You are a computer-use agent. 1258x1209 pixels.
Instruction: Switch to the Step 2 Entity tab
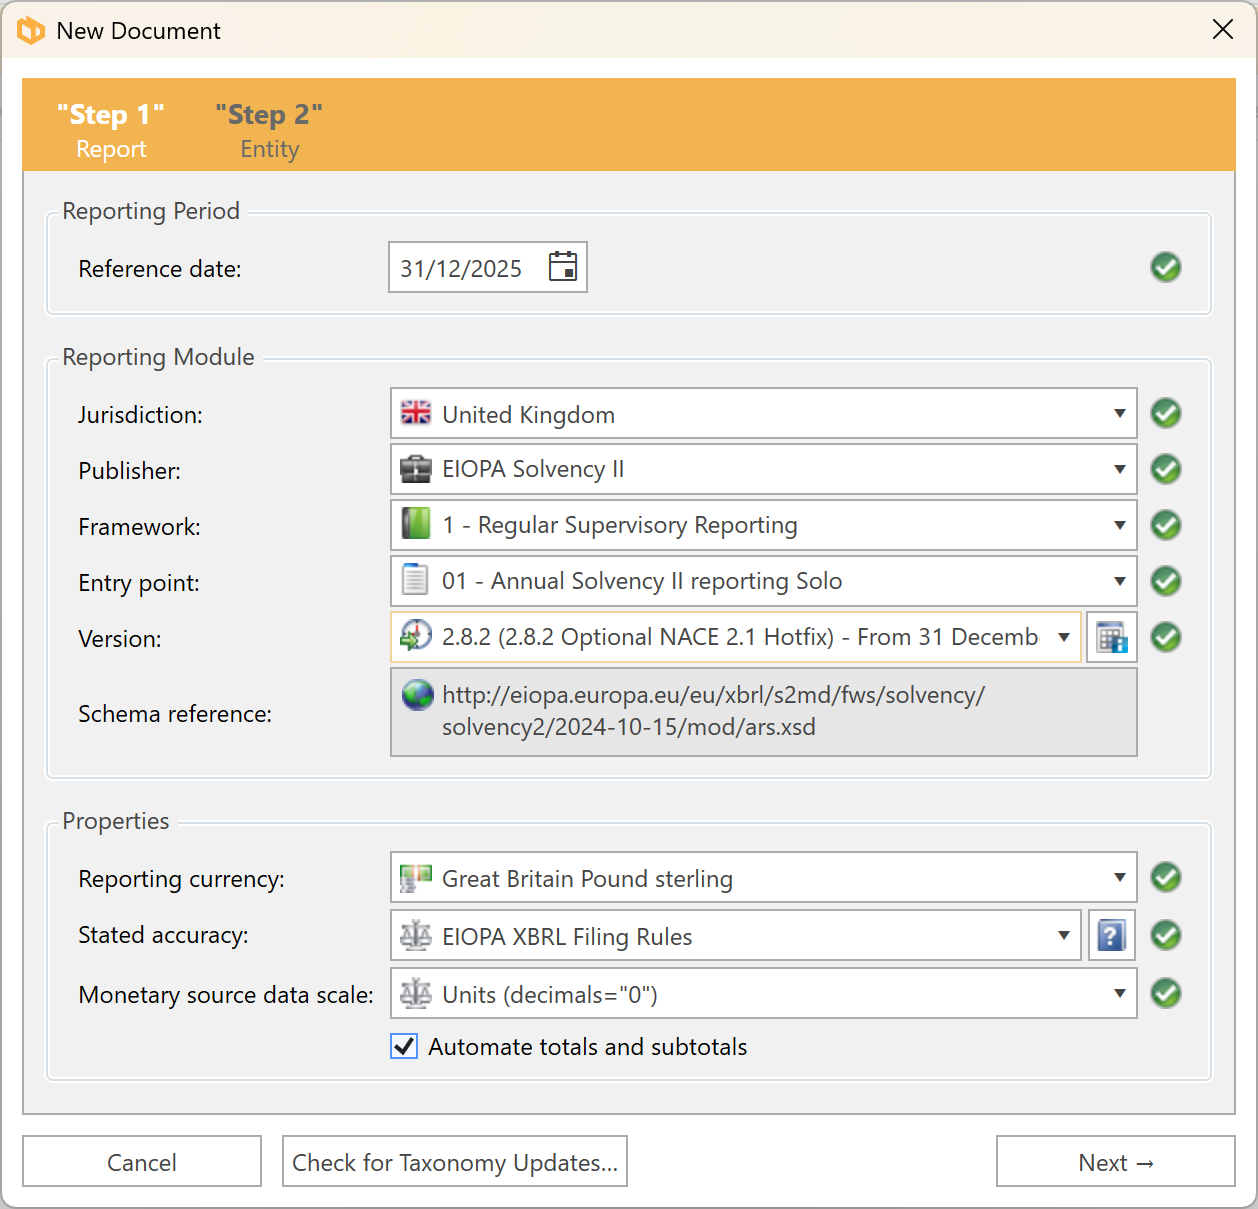pyautogui.click(x=269, y=130)
